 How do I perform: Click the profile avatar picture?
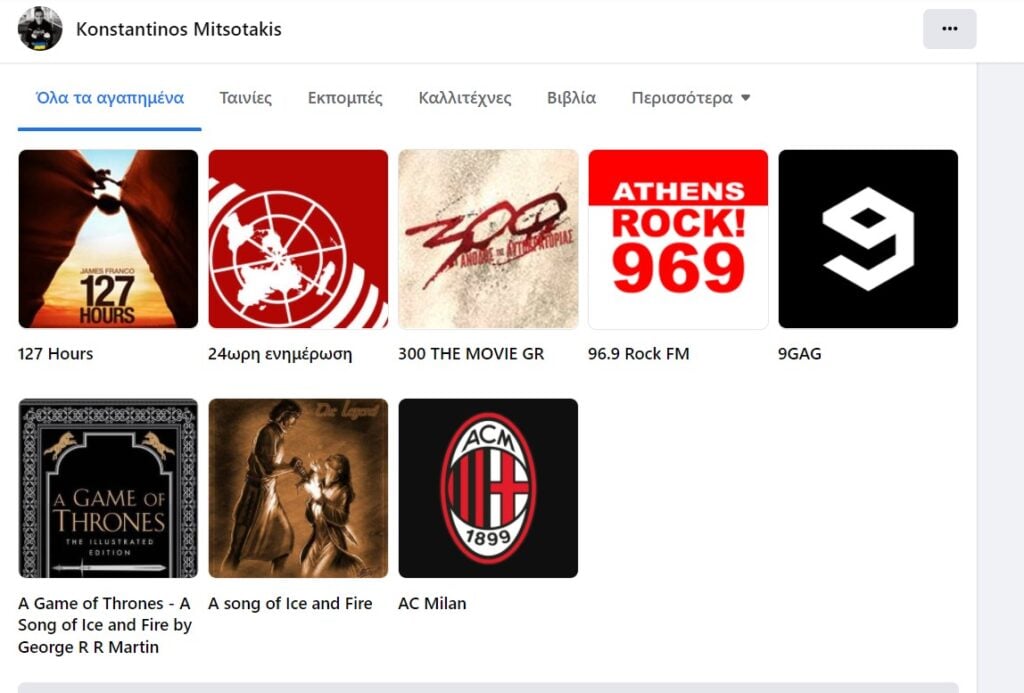coord(40,29)
